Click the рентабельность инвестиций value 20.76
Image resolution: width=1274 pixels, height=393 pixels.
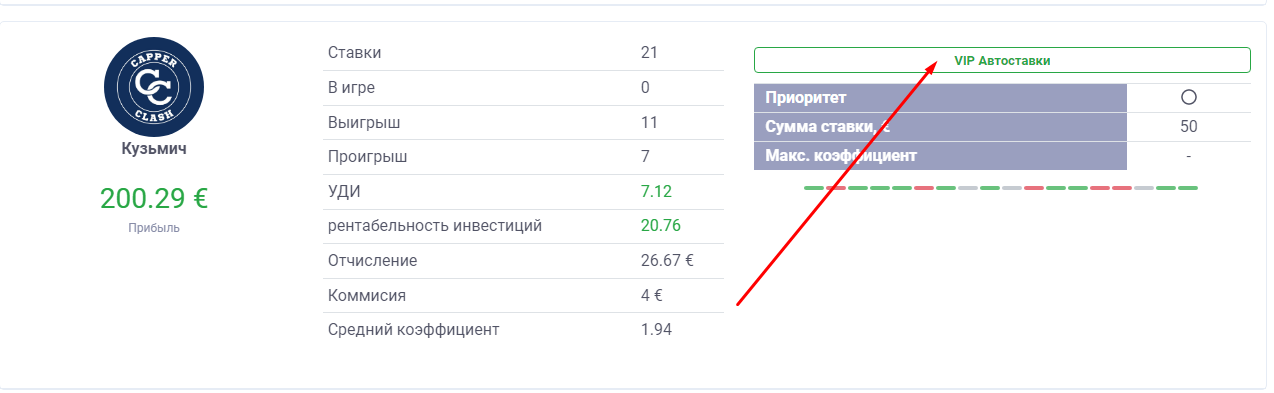pos(660,226)
